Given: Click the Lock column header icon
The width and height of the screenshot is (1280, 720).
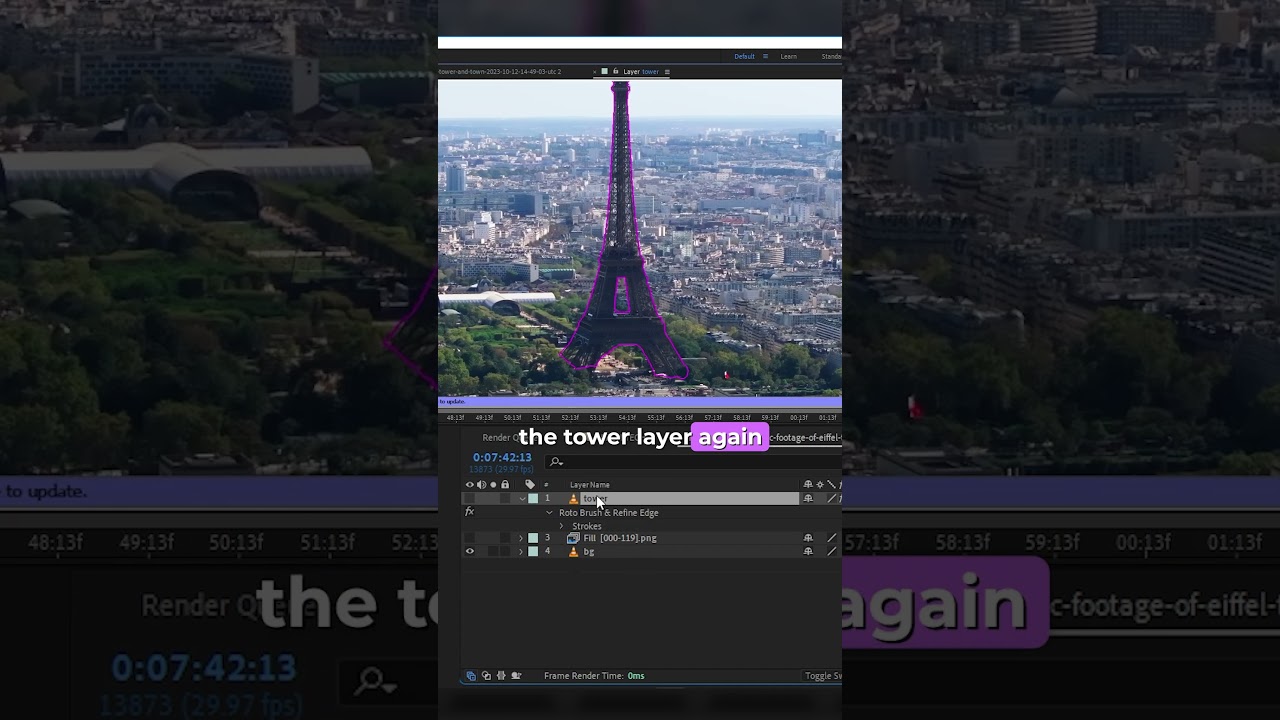Looking at the screenshot, I should click(x=505, y=485).
